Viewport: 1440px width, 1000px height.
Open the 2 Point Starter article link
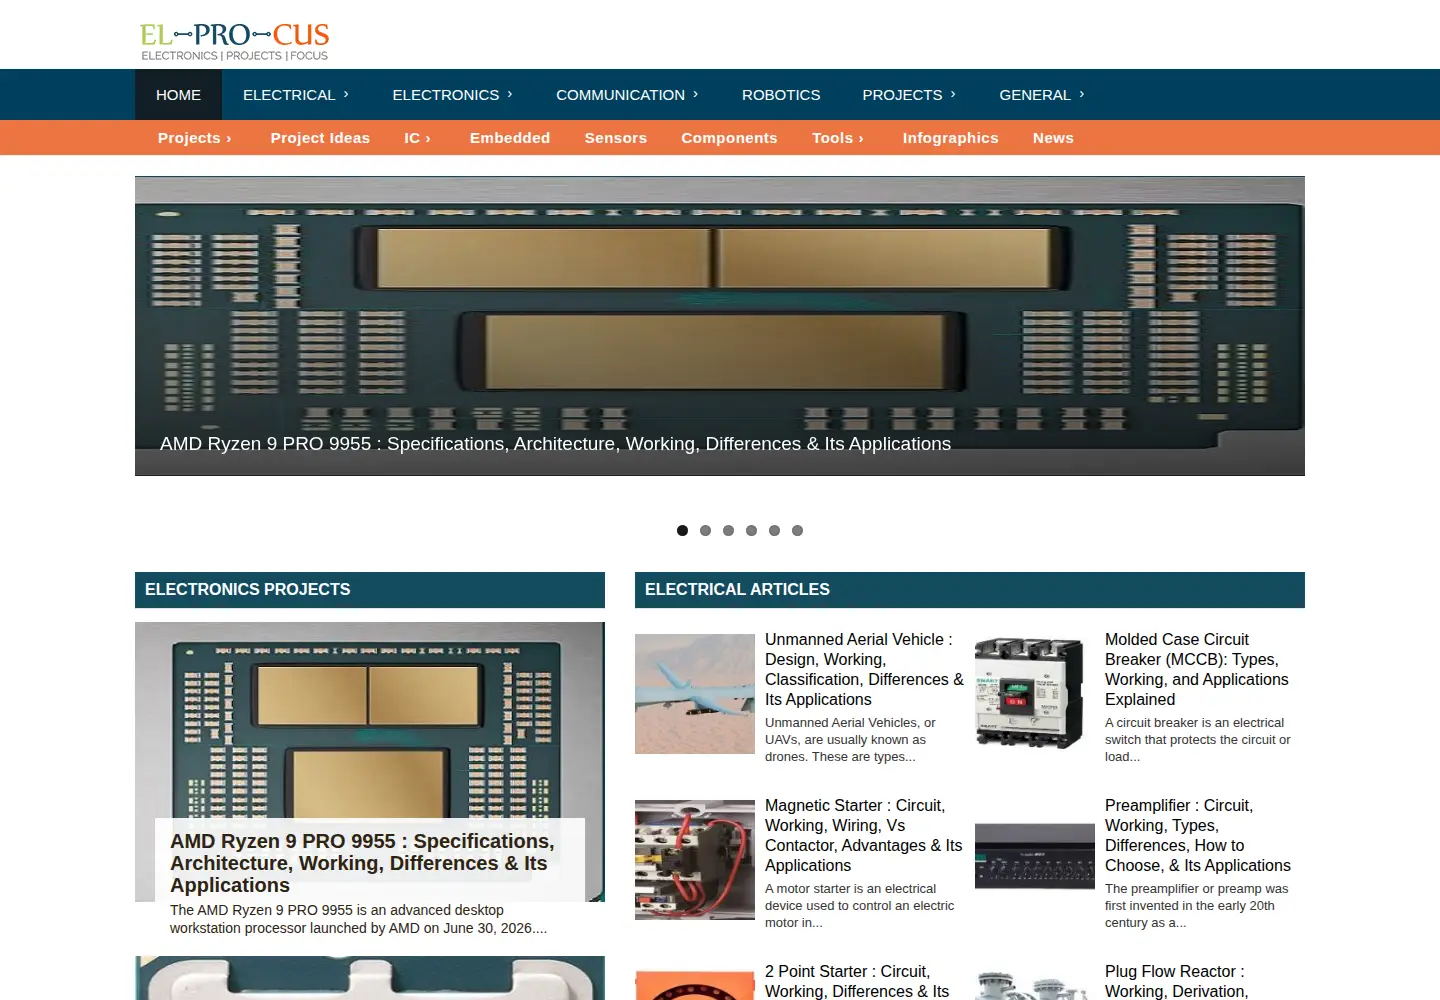[x=857, y=981]
